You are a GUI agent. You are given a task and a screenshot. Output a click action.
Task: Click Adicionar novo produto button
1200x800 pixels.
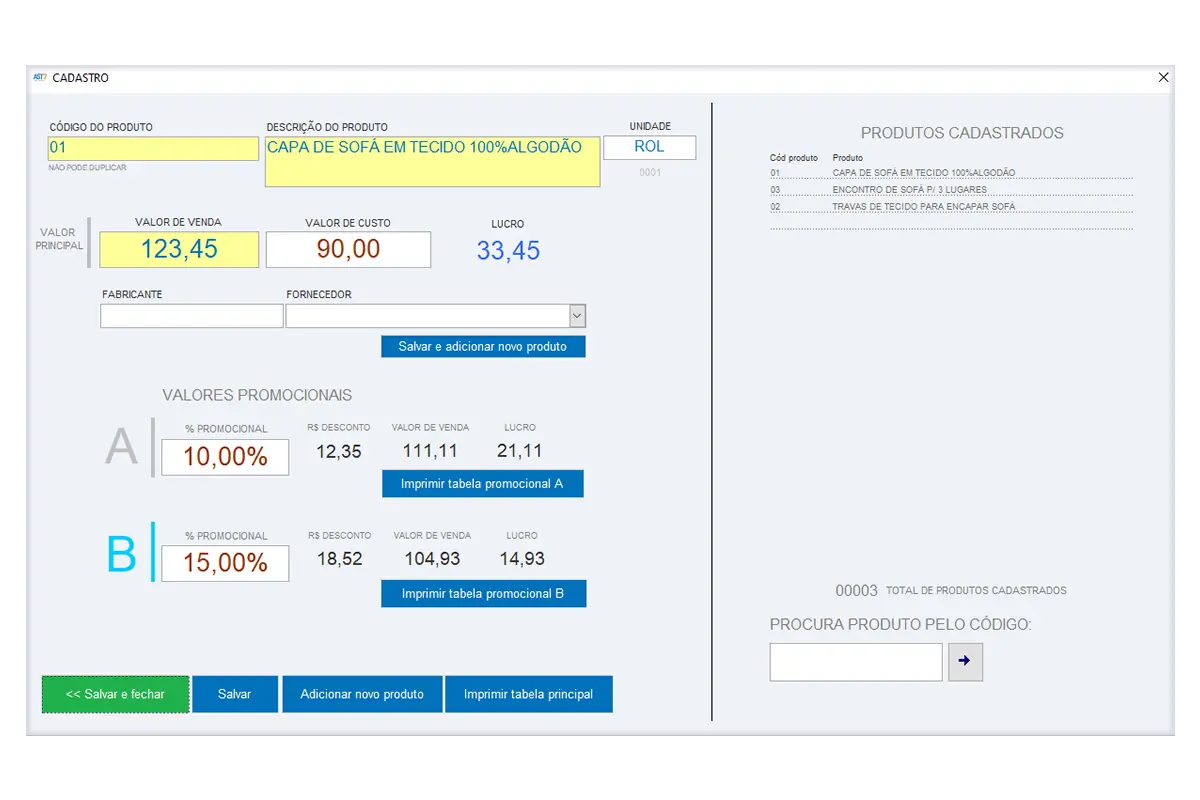click(x=362, y=694)
